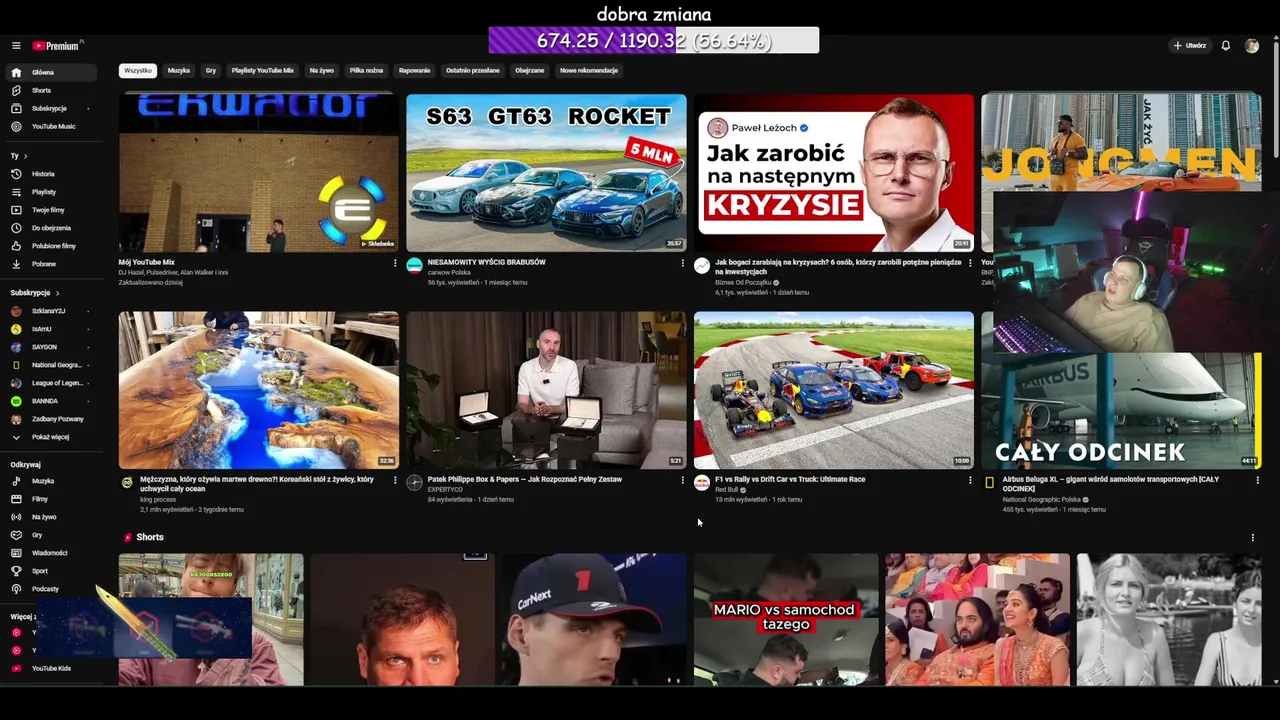This screenshot has height=720, width=1280.
Task: Expand the Ty section chevron
Action: point(25,156)
